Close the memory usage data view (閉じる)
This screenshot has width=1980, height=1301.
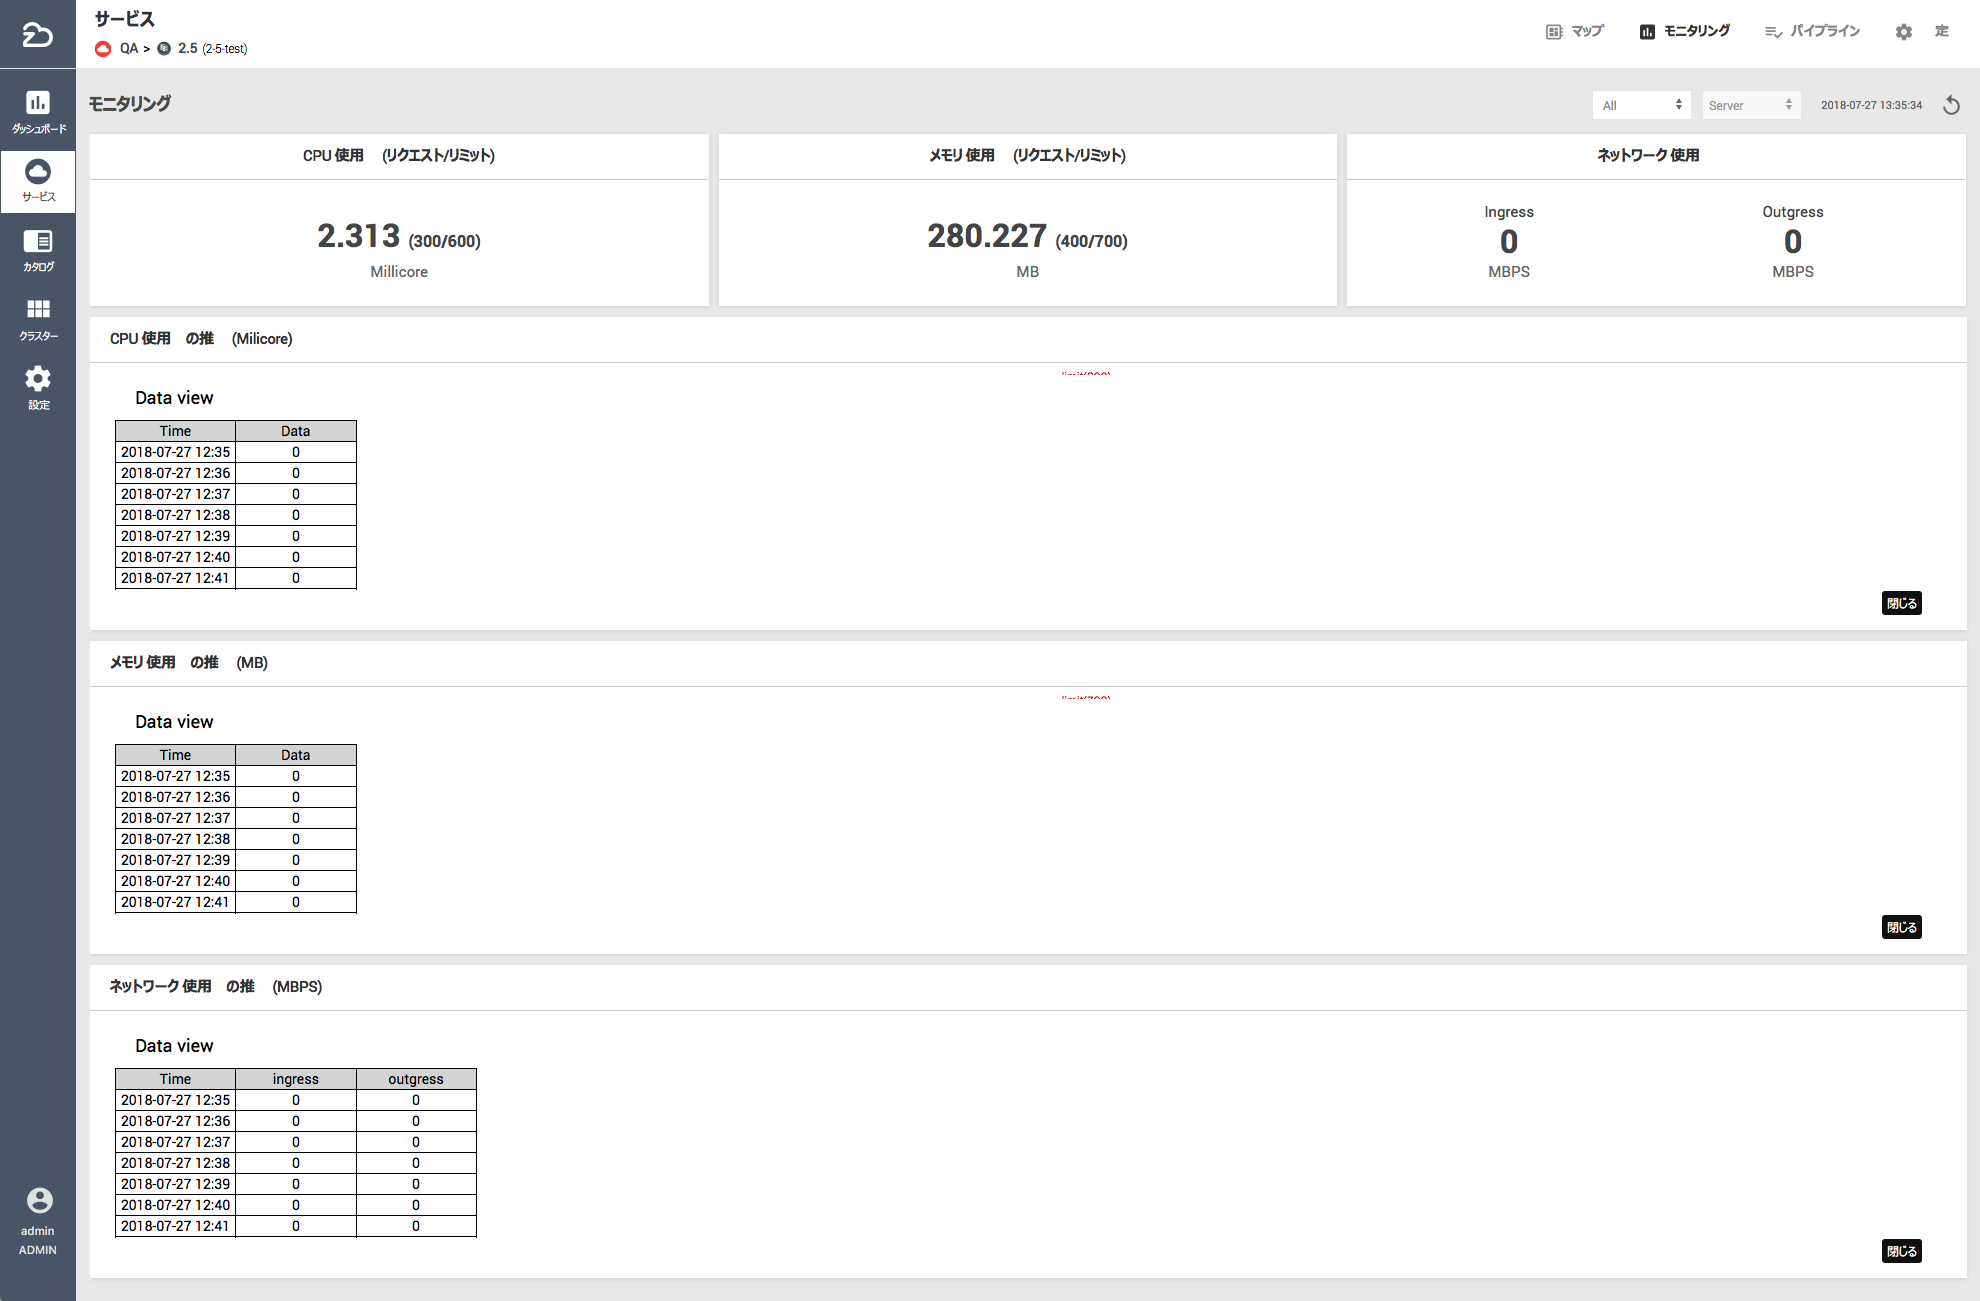pyautogui.click(x=1901, y=927)
